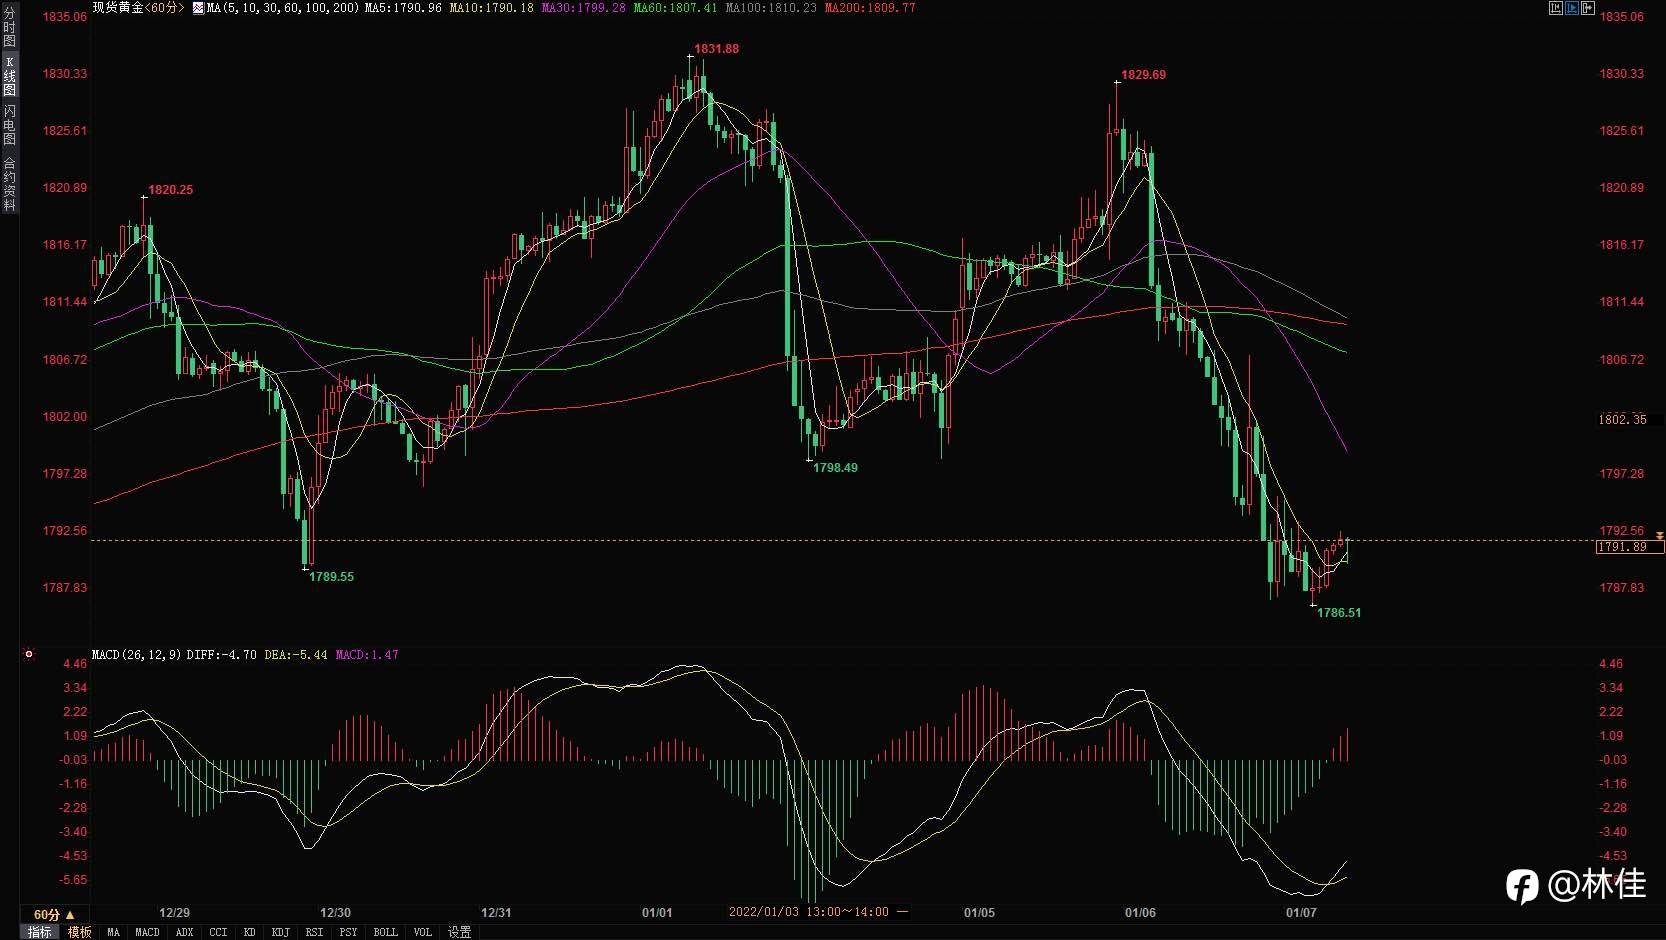The height and width of the screenshot is (940, 1666).
Task: Click the 现货黄金<60分> chart title
Action: point(139,8)
